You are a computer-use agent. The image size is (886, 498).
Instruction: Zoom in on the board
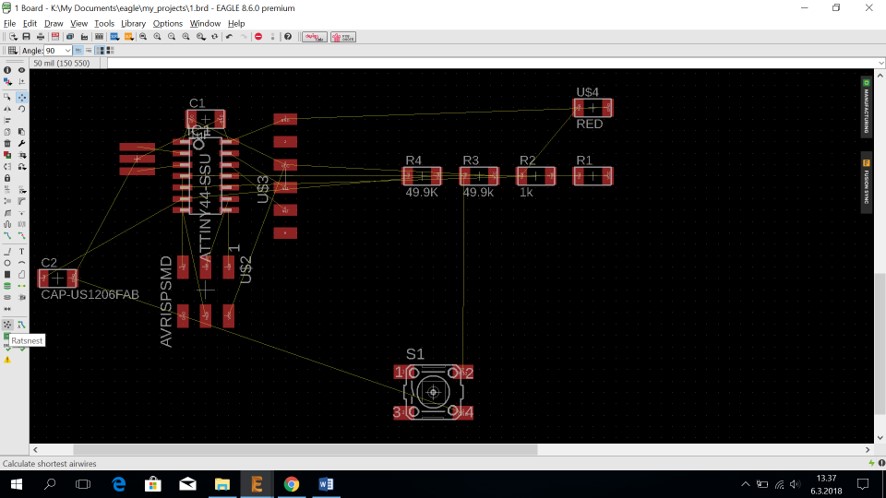tap(157, 37)
